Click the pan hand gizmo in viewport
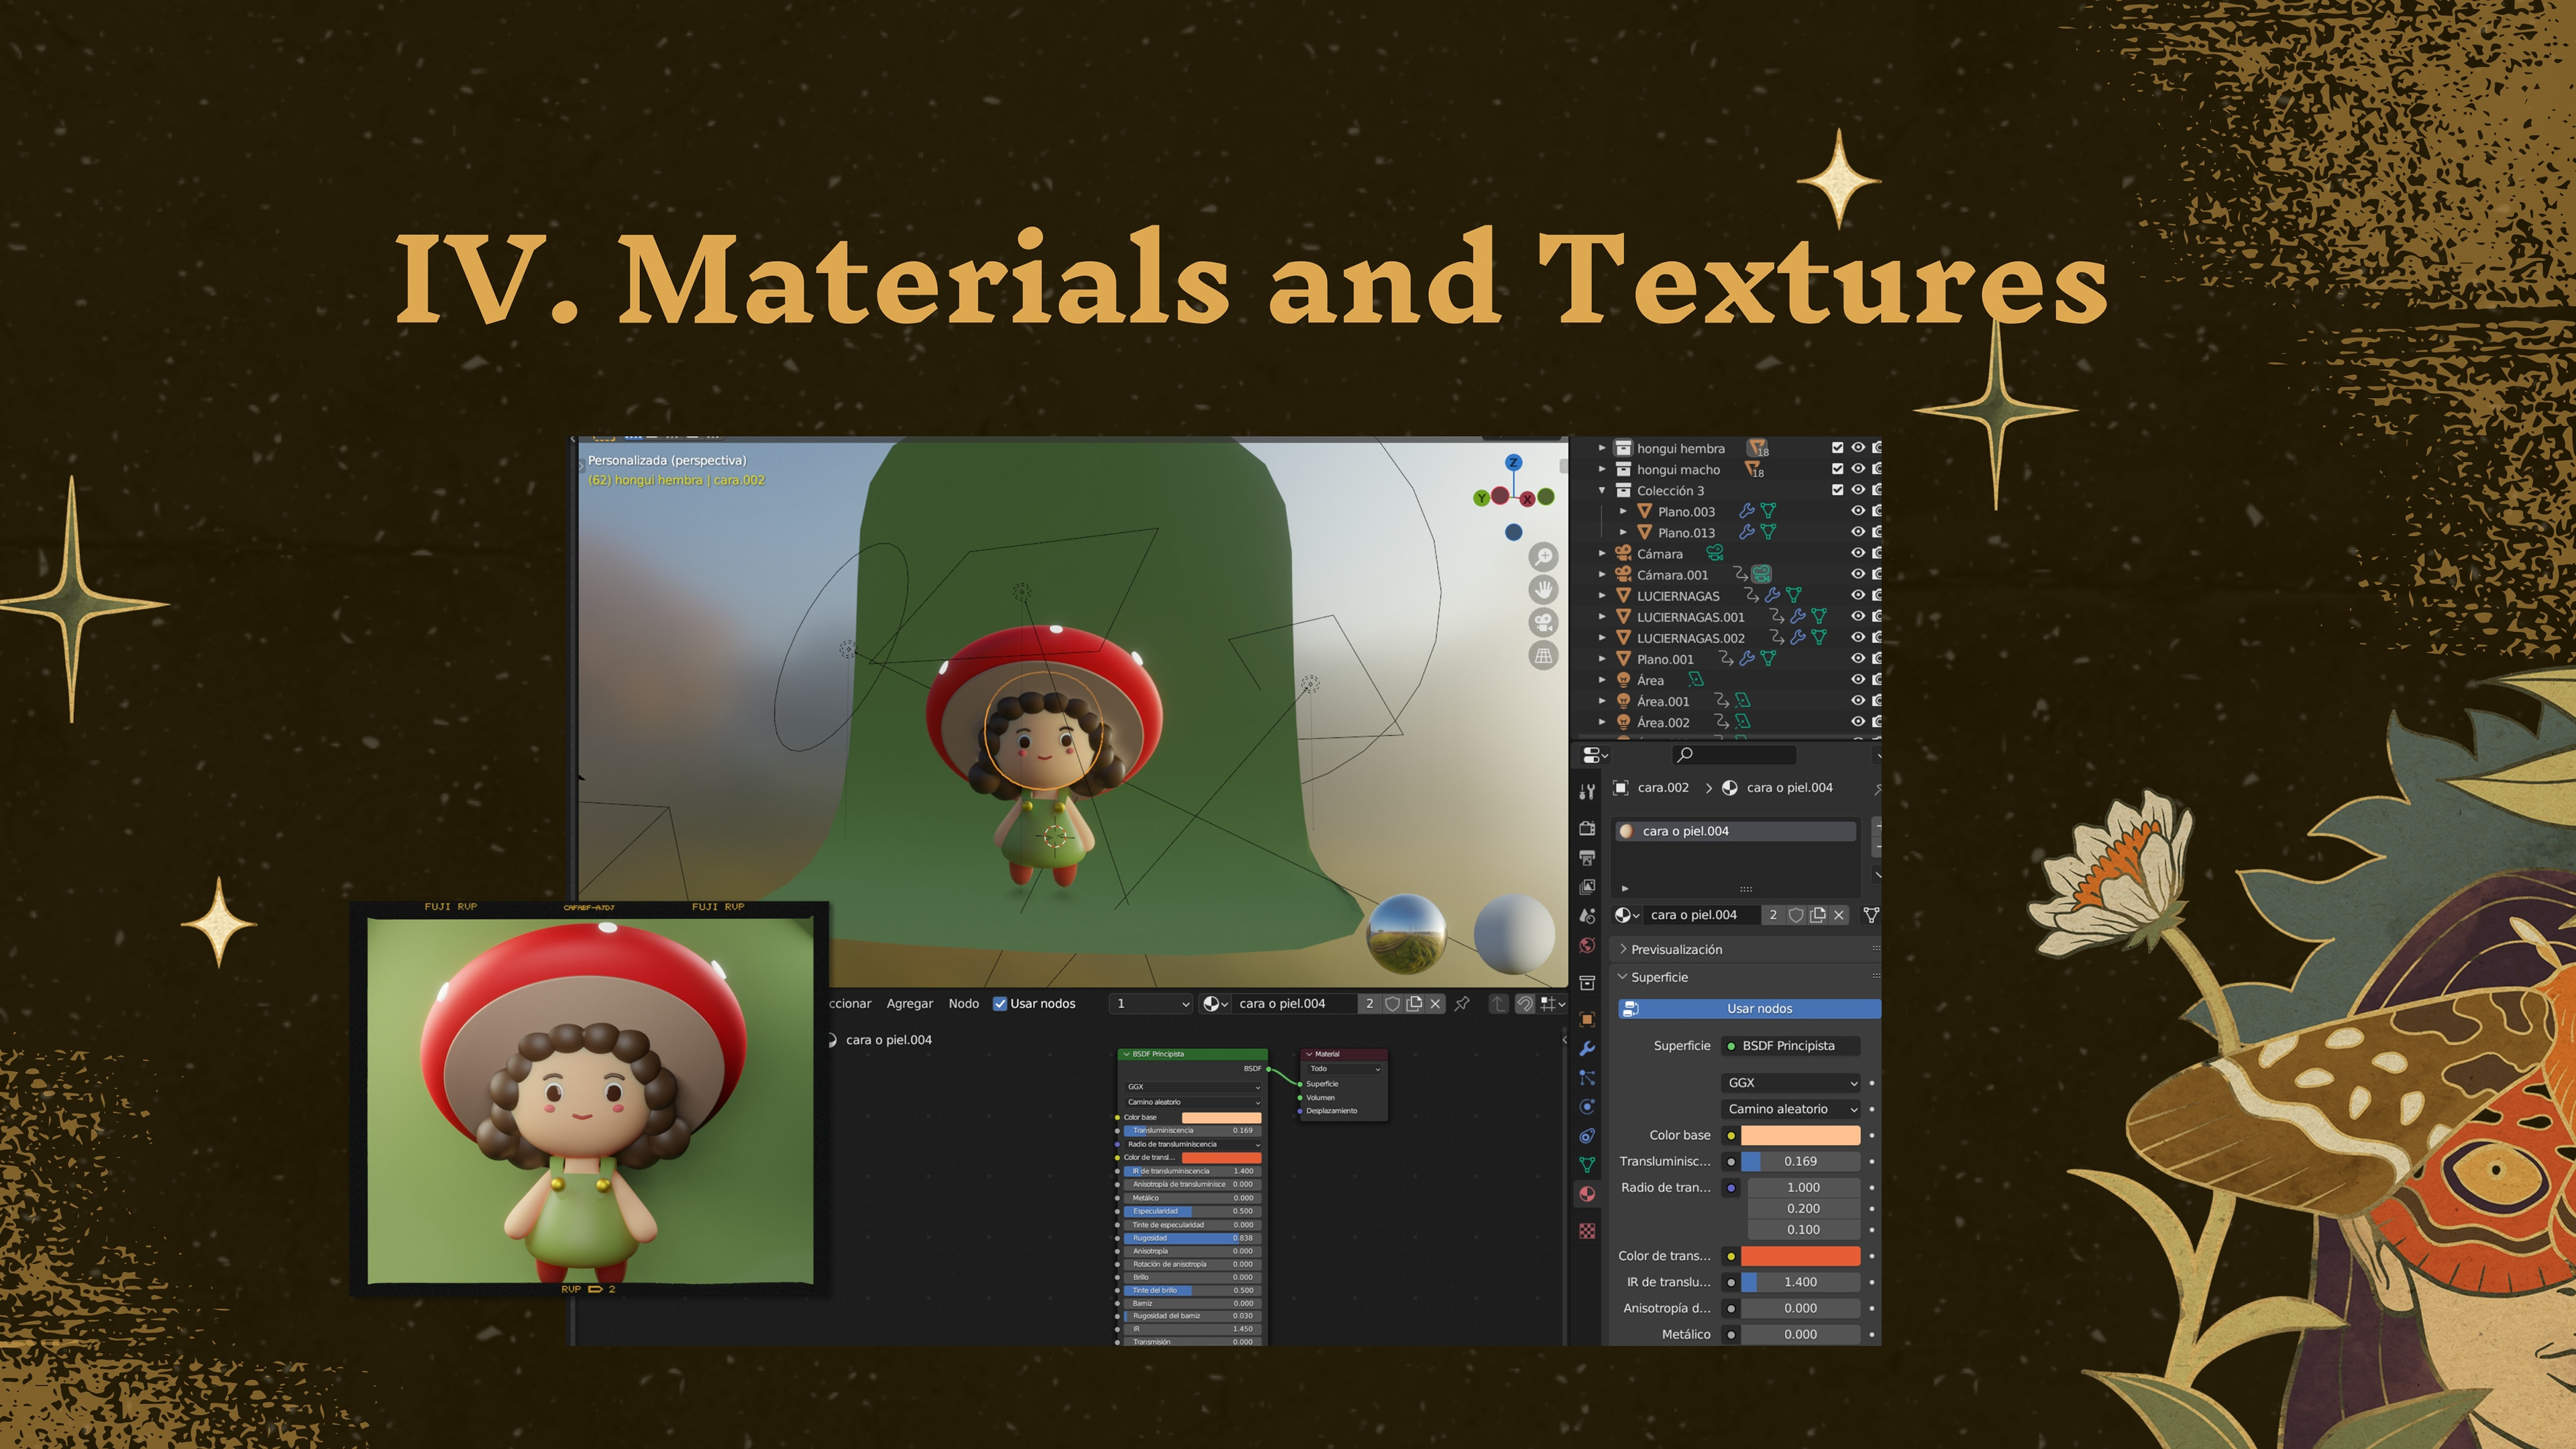Viewport: 2576px width, 1449px height. 1543,590
